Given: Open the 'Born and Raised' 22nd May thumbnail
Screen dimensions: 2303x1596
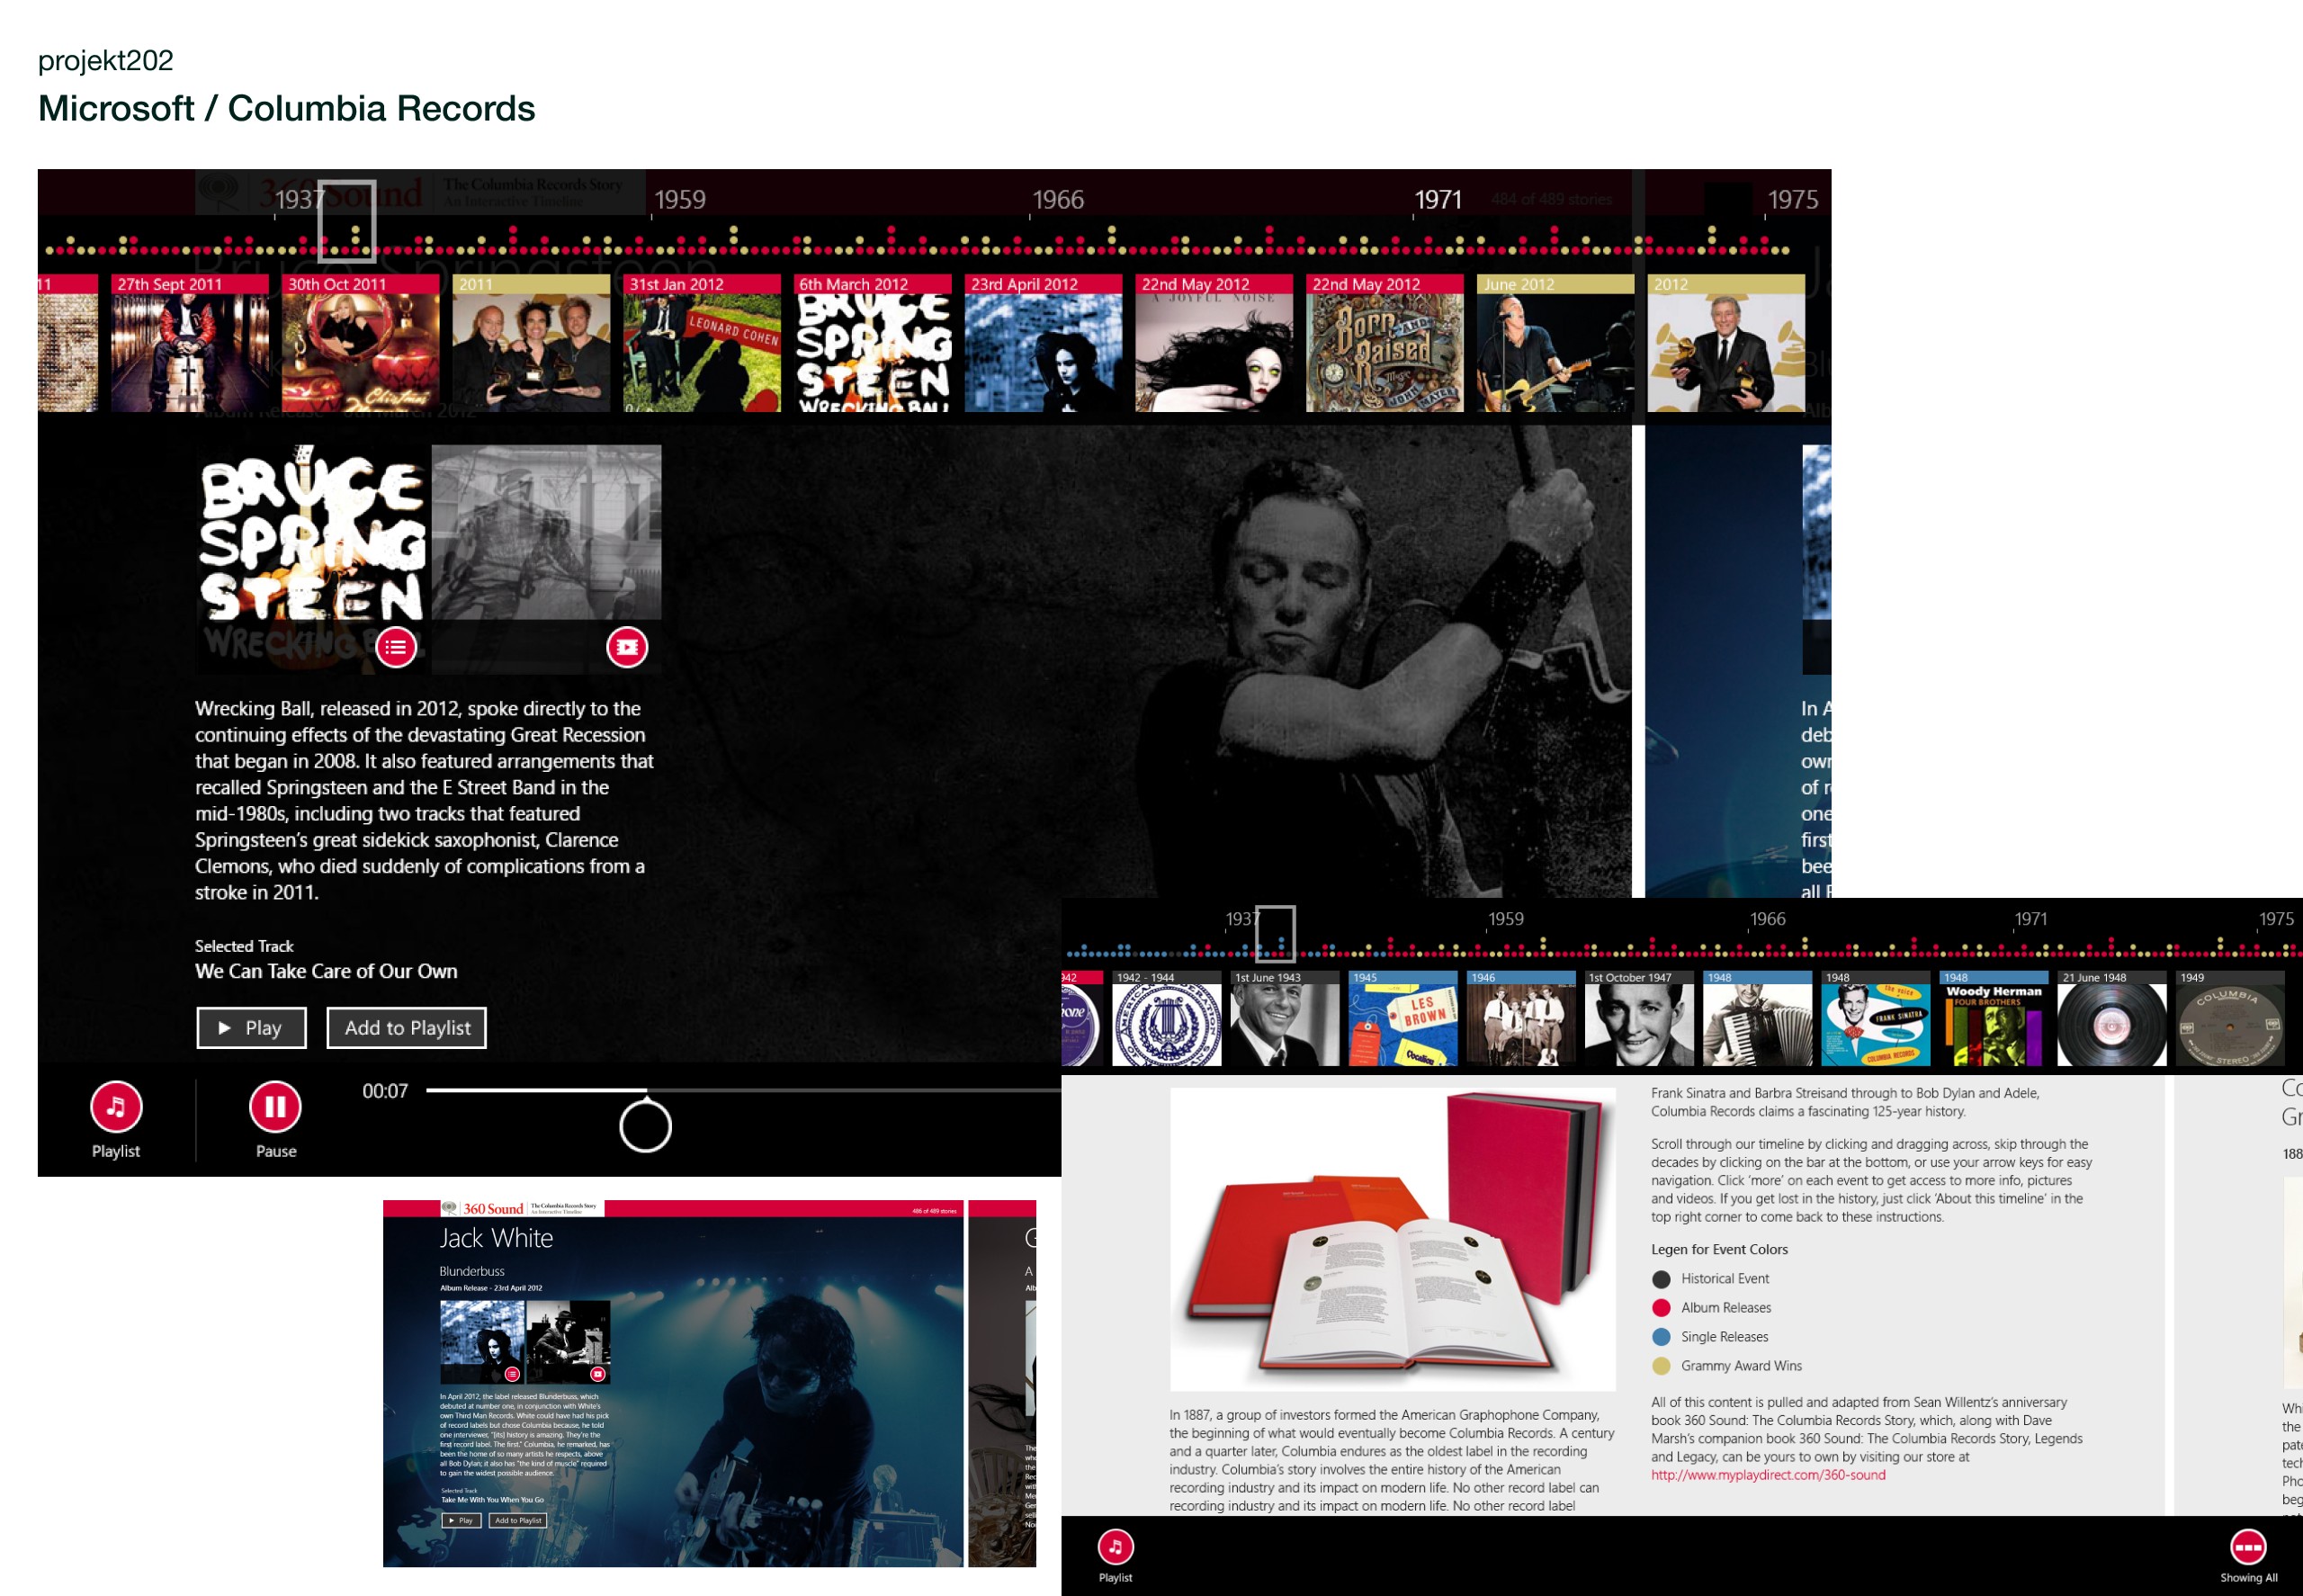Looking at the screenshot, I should [1385, 343].
